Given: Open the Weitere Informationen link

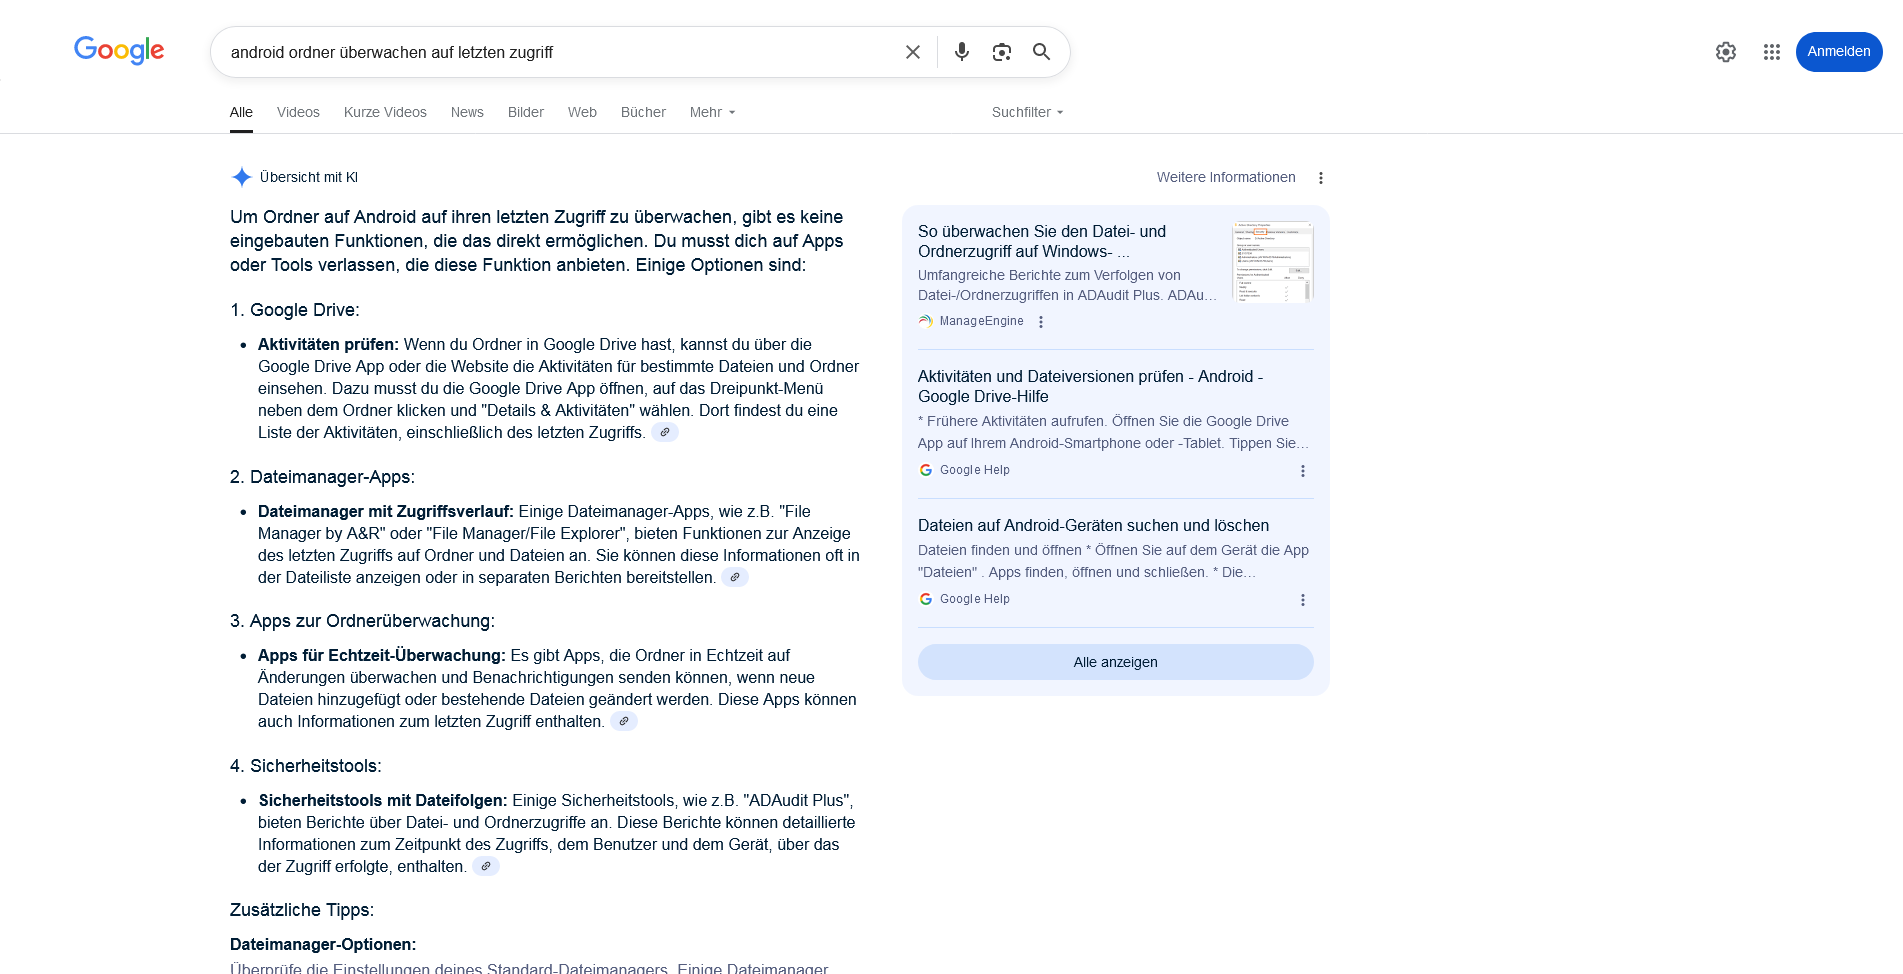Looking at the screenshot, I should [1226, 177].
